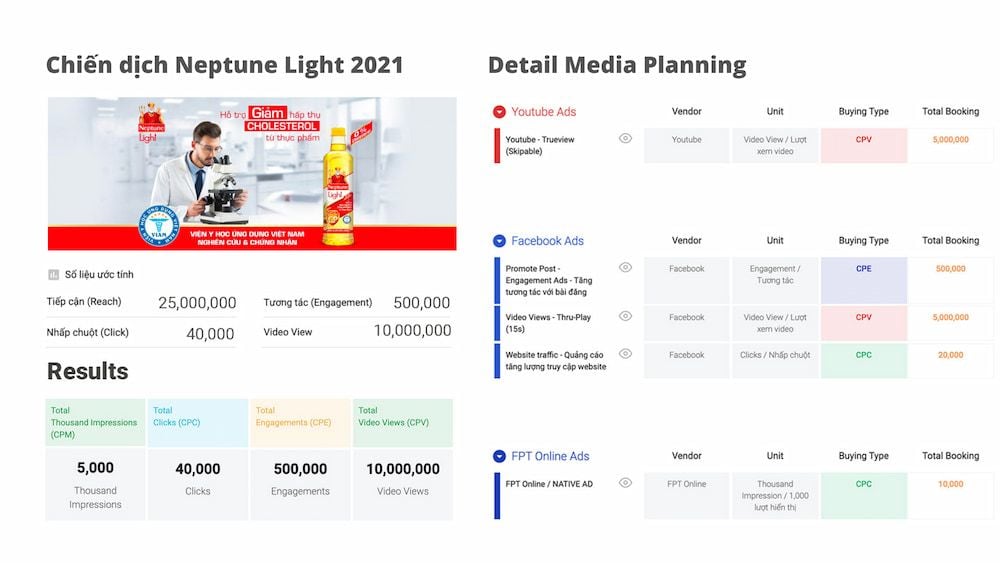This screenshot has width=1000, height=563.
Task: Click the blue CPE buying type cell
Action: (x=864, y=280)
